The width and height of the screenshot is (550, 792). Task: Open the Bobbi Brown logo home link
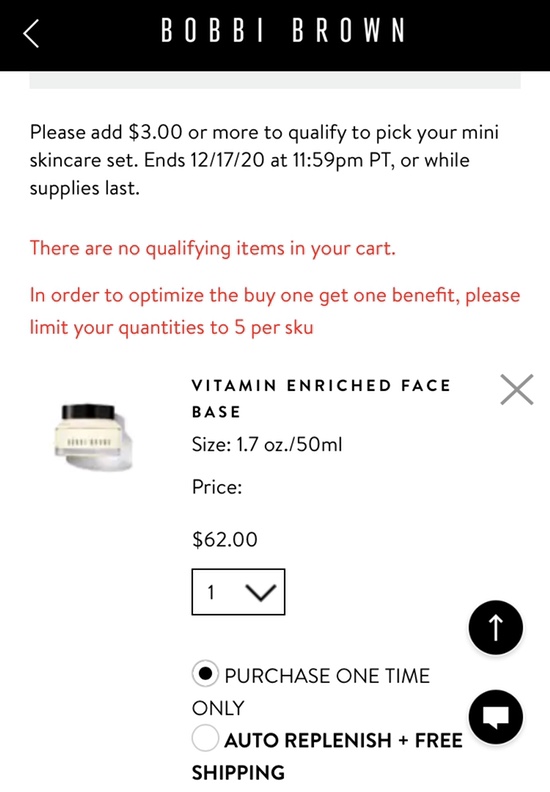[x=283, y=30]
